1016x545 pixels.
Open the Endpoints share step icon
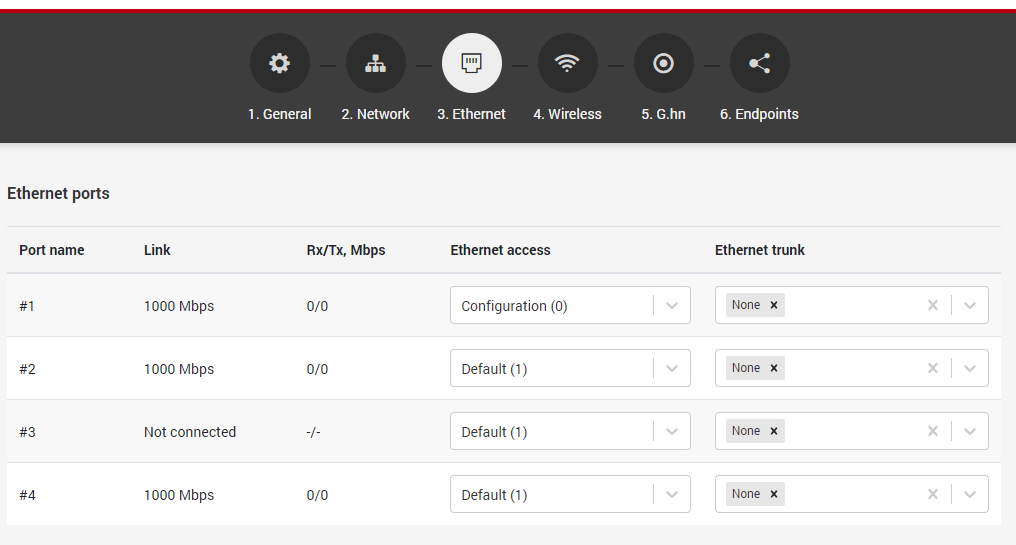coord(759,64)
